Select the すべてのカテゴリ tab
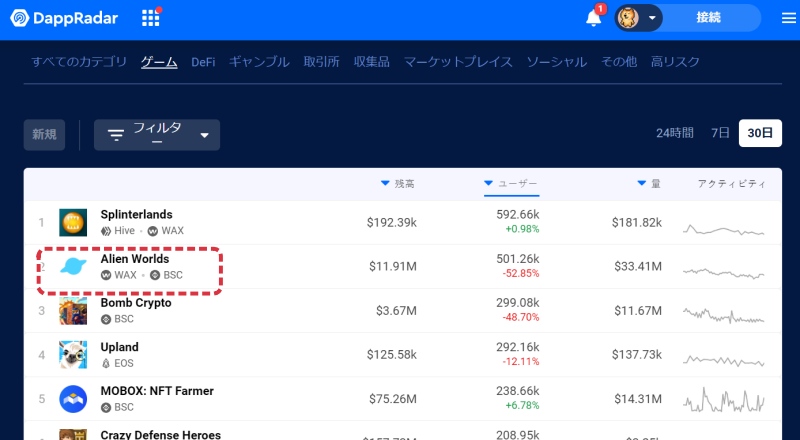Screen dimensions: 800x440 79,62
